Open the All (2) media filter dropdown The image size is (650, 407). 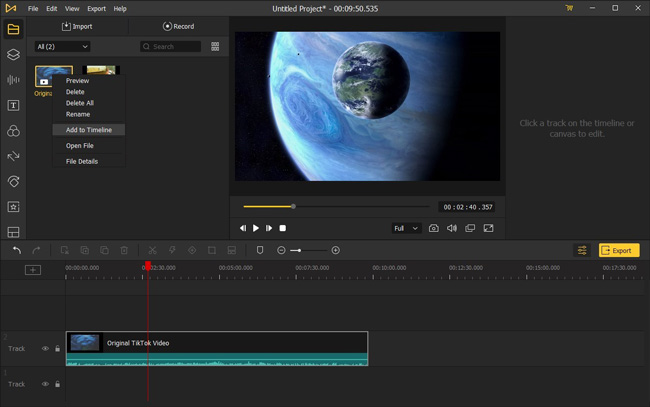click(x=62, y=46)
